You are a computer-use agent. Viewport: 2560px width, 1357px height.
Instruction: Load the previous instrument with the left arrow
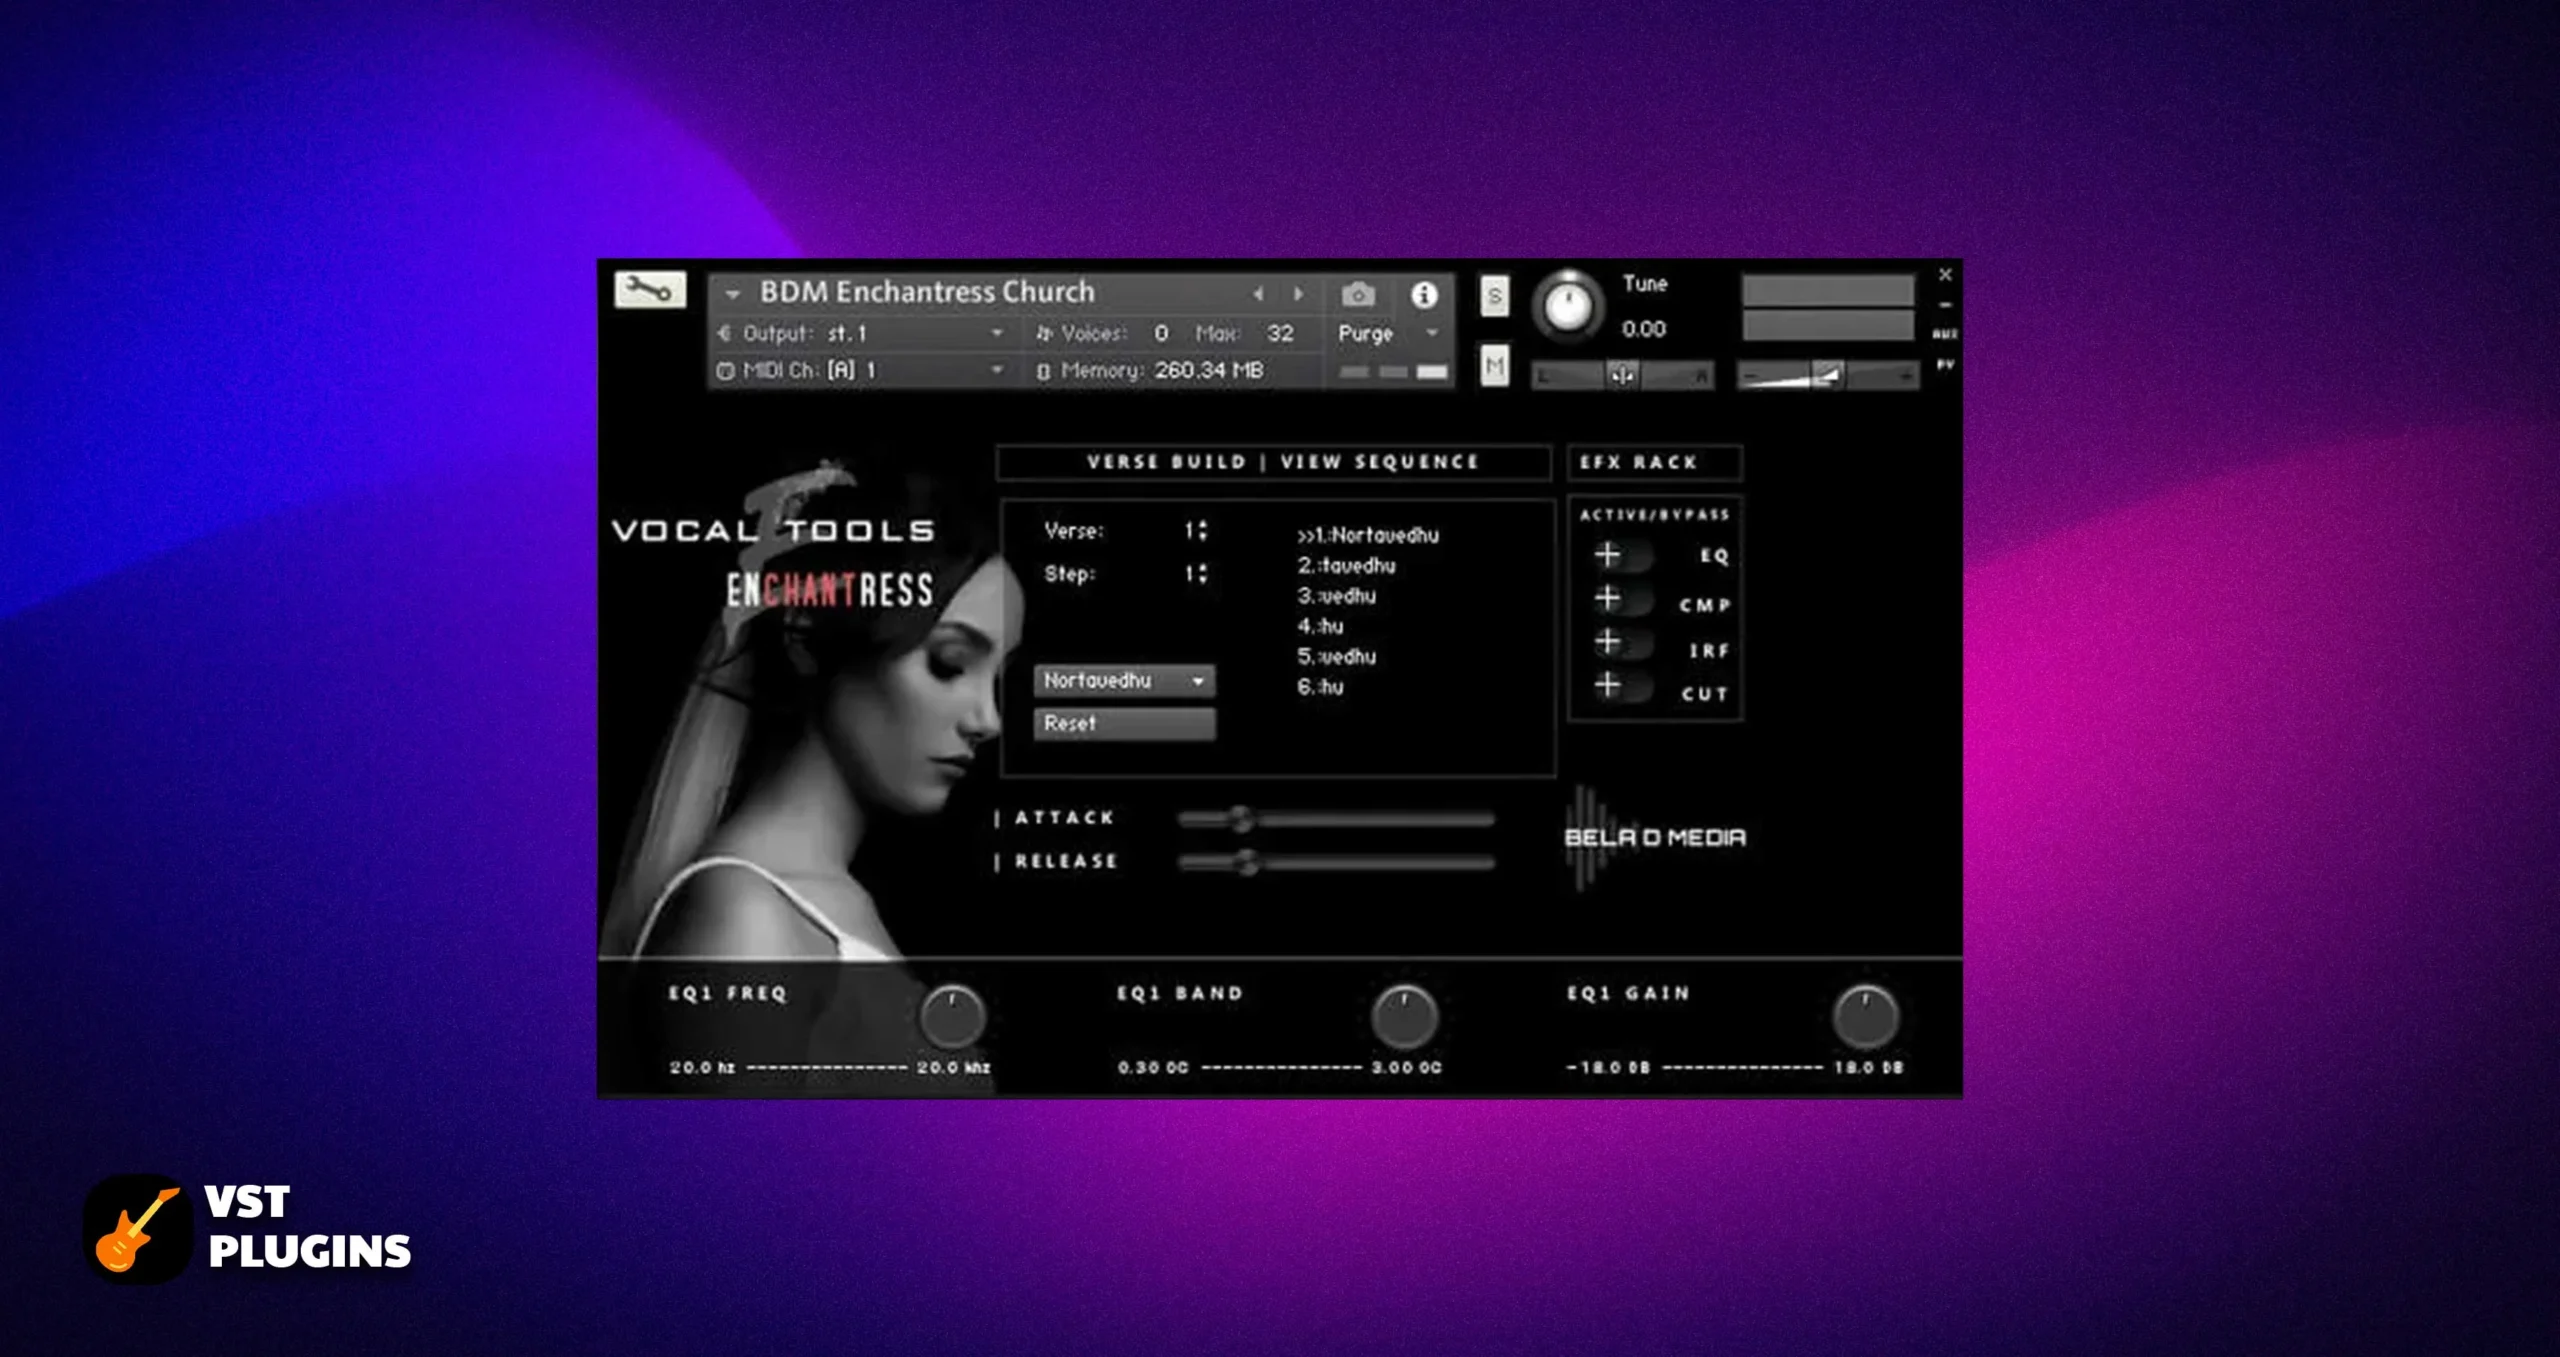[x=1258, y=294]
